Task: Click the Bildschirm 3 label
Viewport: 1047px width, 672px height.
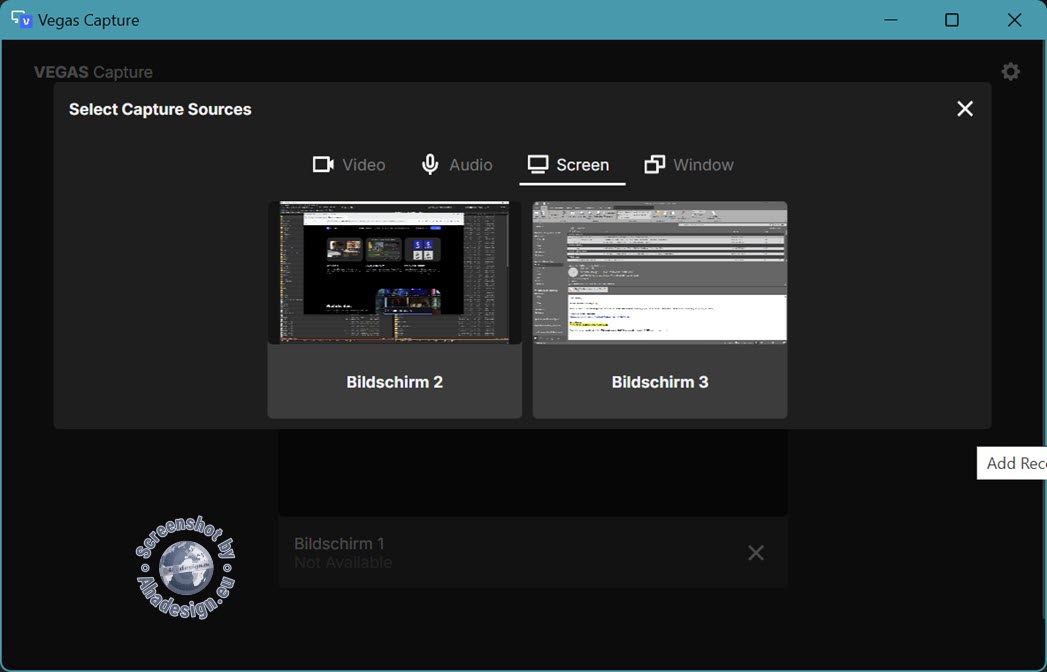Action: click(660, 382)
